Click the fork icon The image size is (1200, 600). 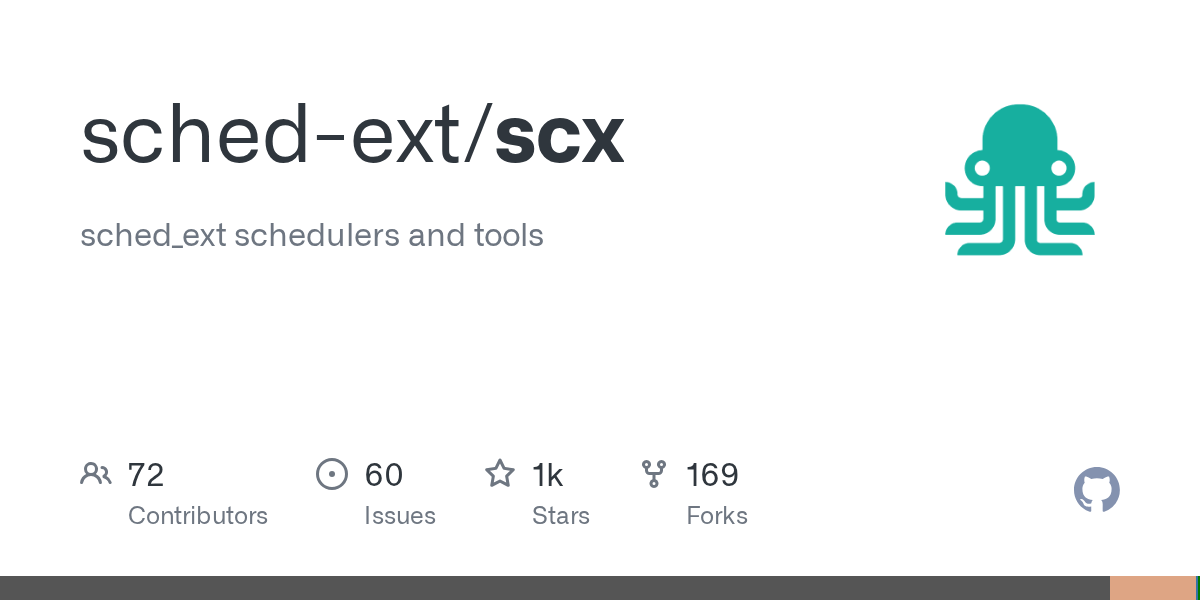(654, 474)
